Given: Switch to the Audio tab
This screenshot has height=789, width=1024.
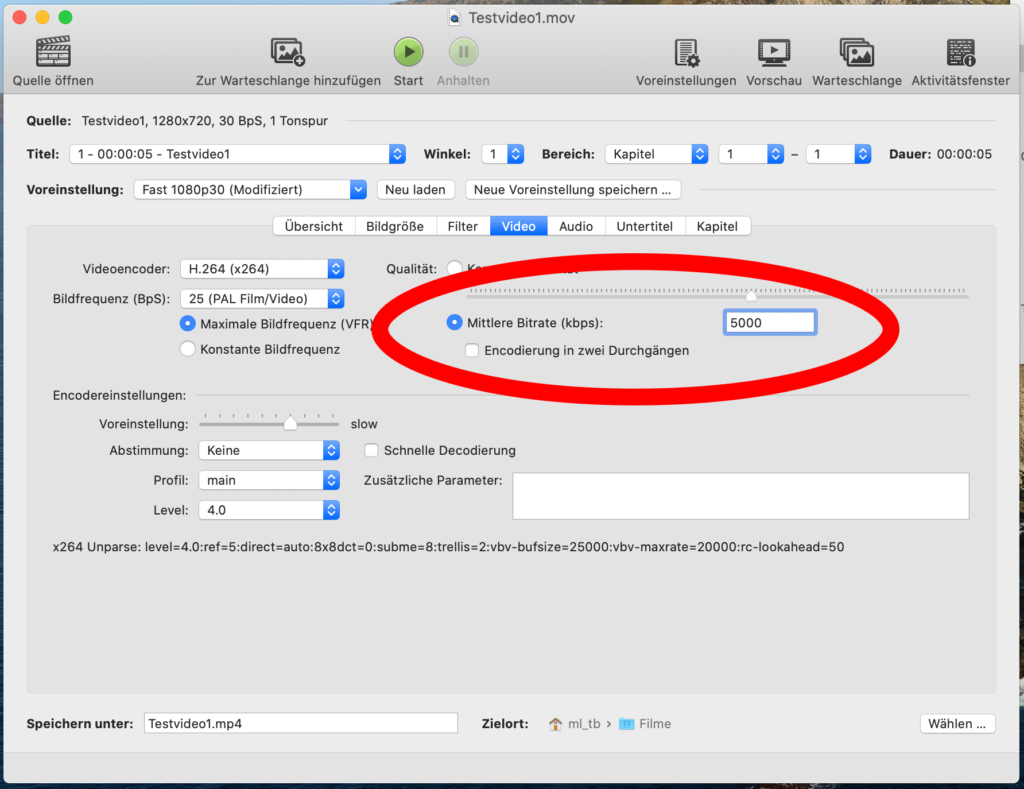Looking at the screenshot, I should (x=576, y=227).
